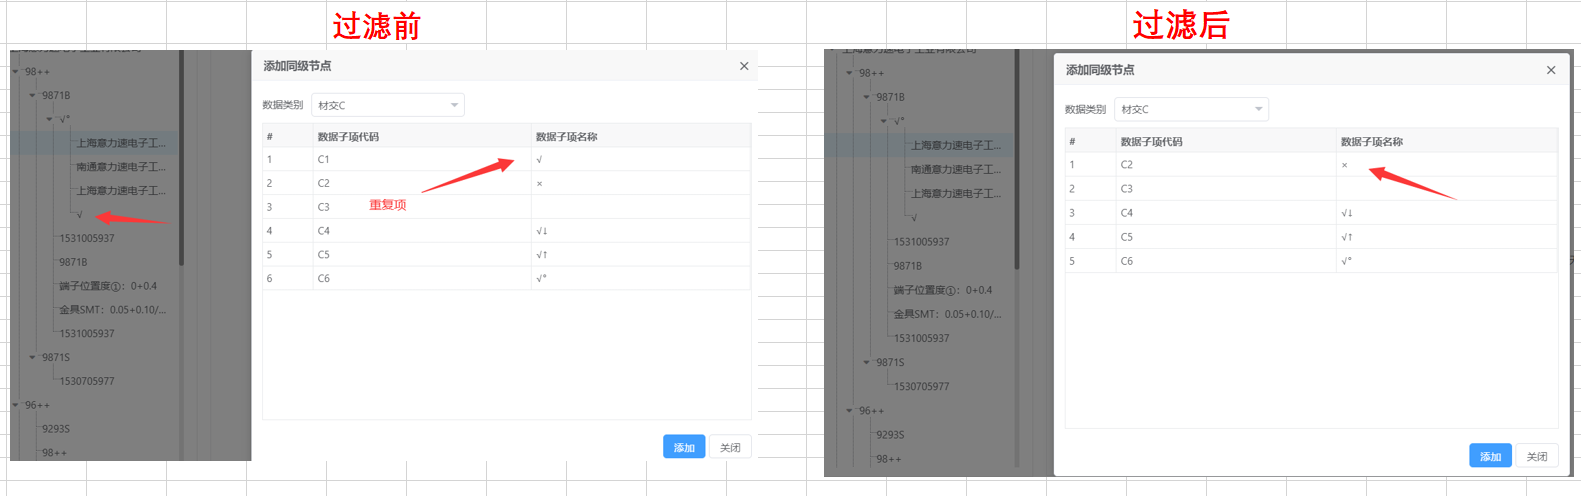Click the 过滤前 tree panel's vertical scrollbar

pos(181,160)
